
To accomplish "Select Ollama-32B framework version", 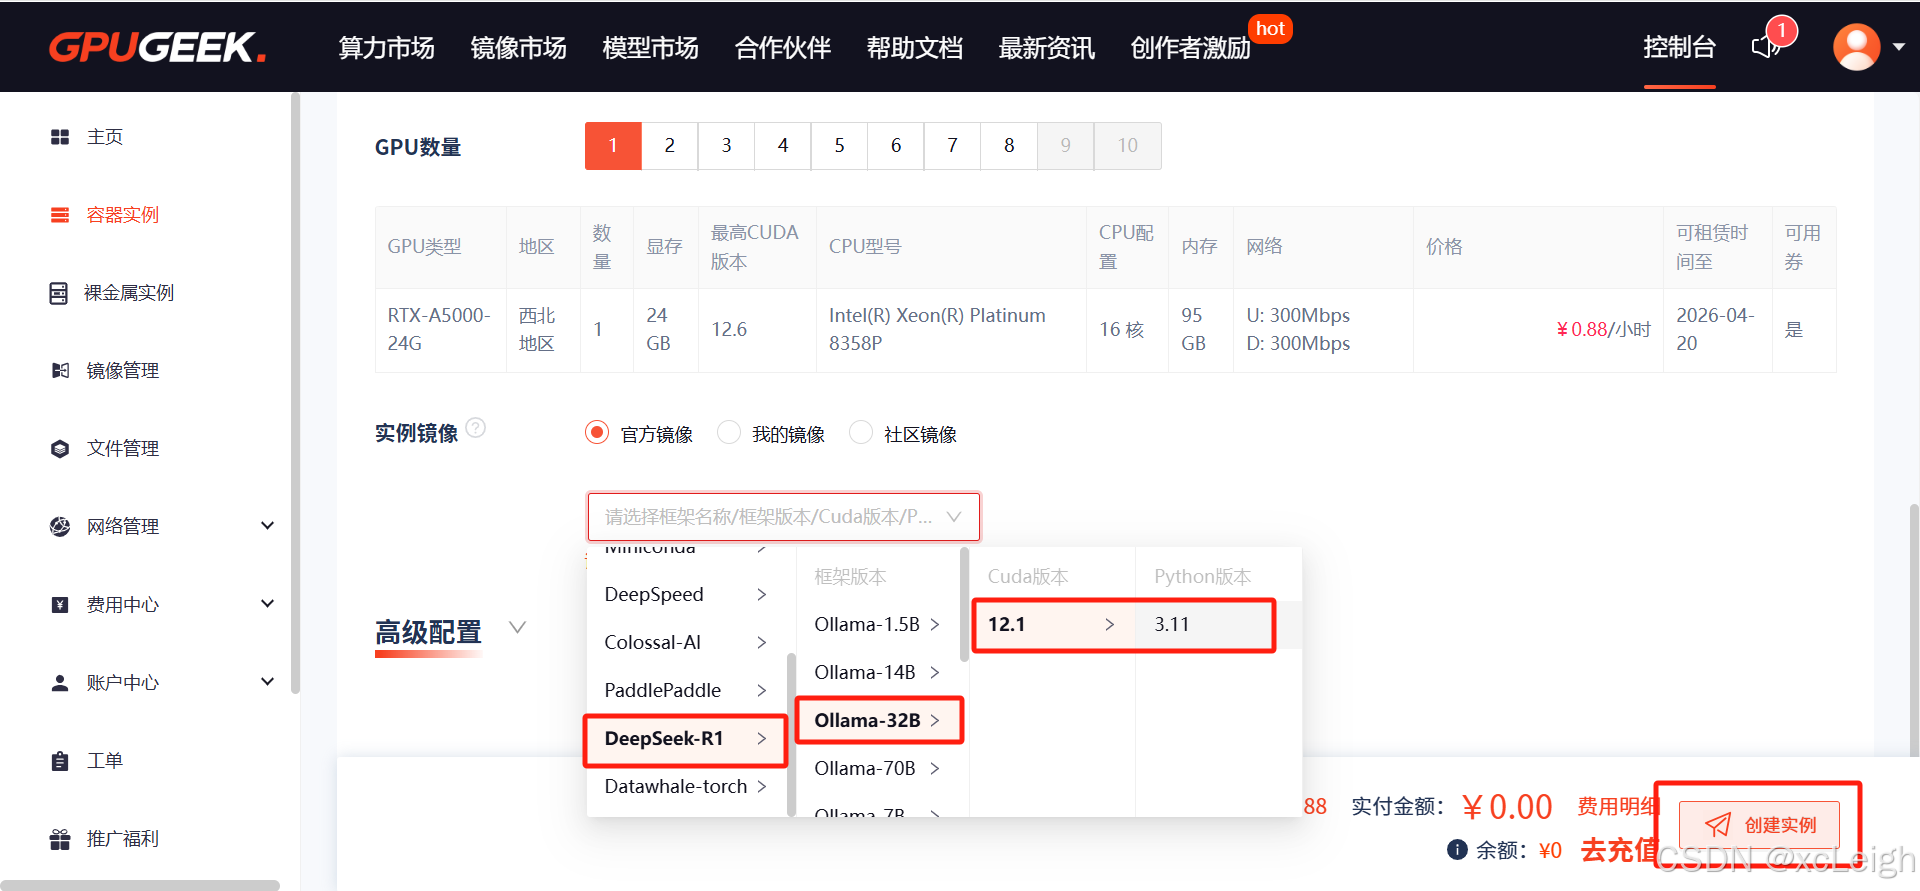I will 879,721.
